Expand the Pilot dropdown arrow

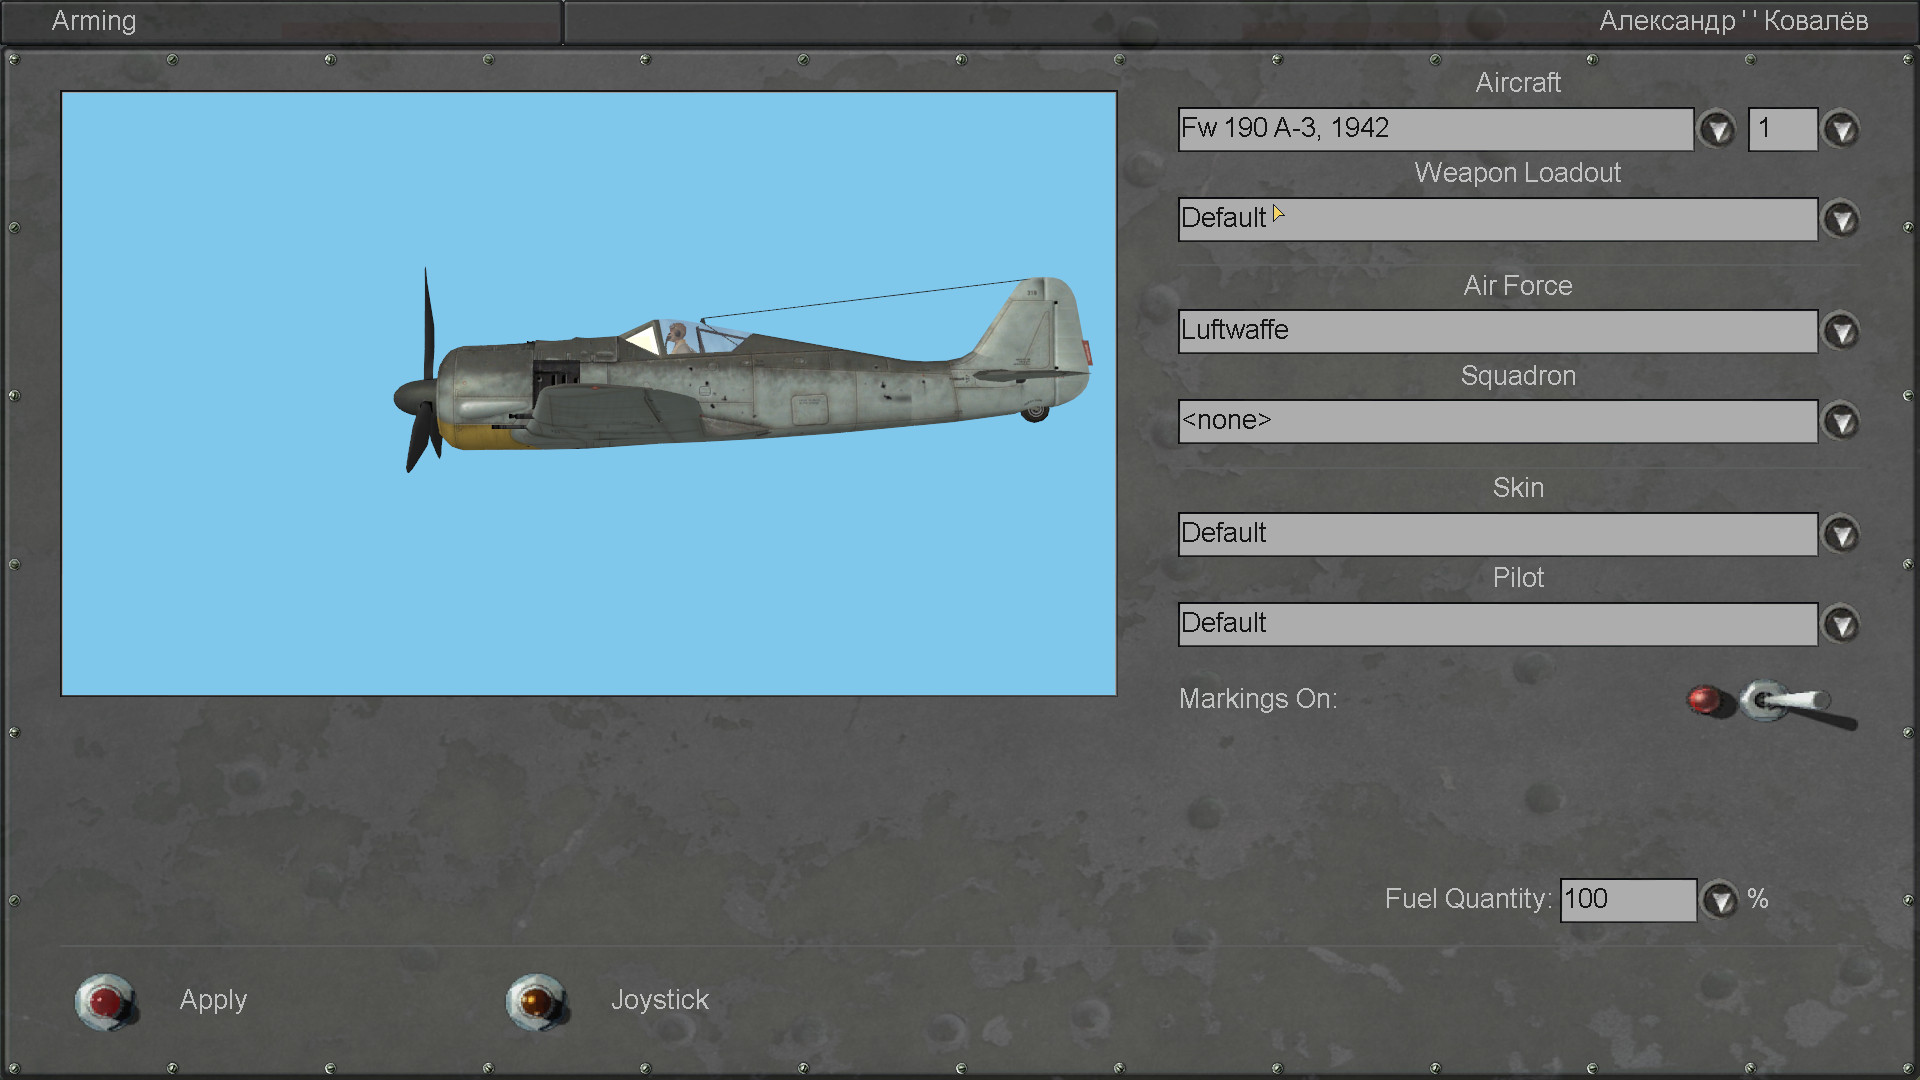[1841, 625]
